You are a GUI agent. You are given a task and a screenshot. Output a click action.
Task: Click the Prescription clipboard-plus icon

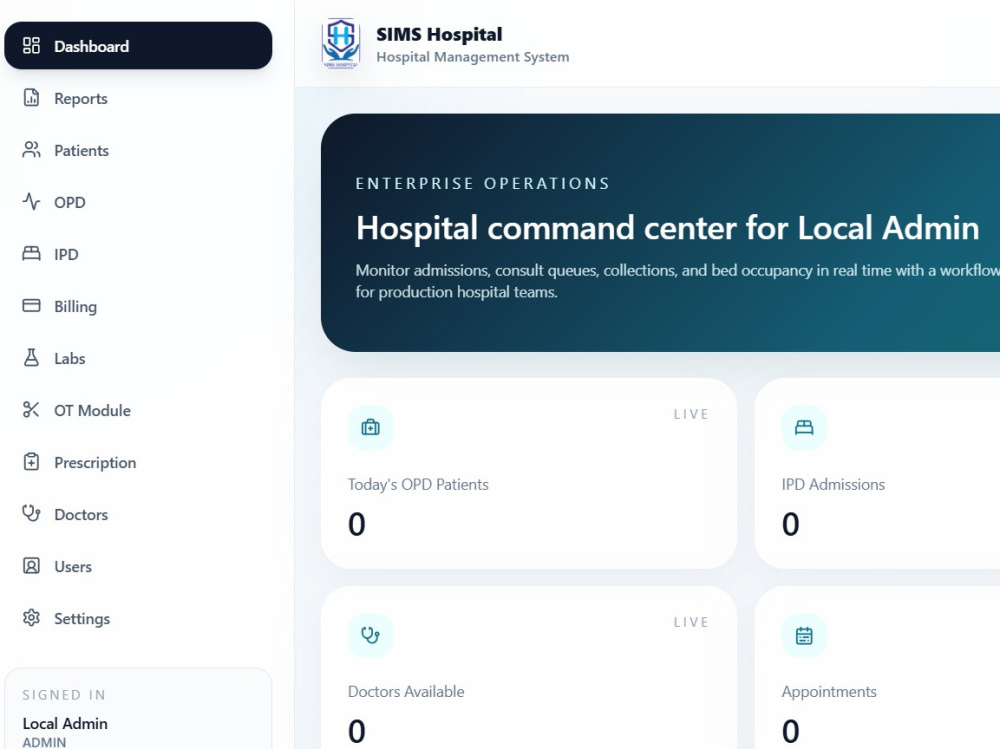click(x=31, y=462)
